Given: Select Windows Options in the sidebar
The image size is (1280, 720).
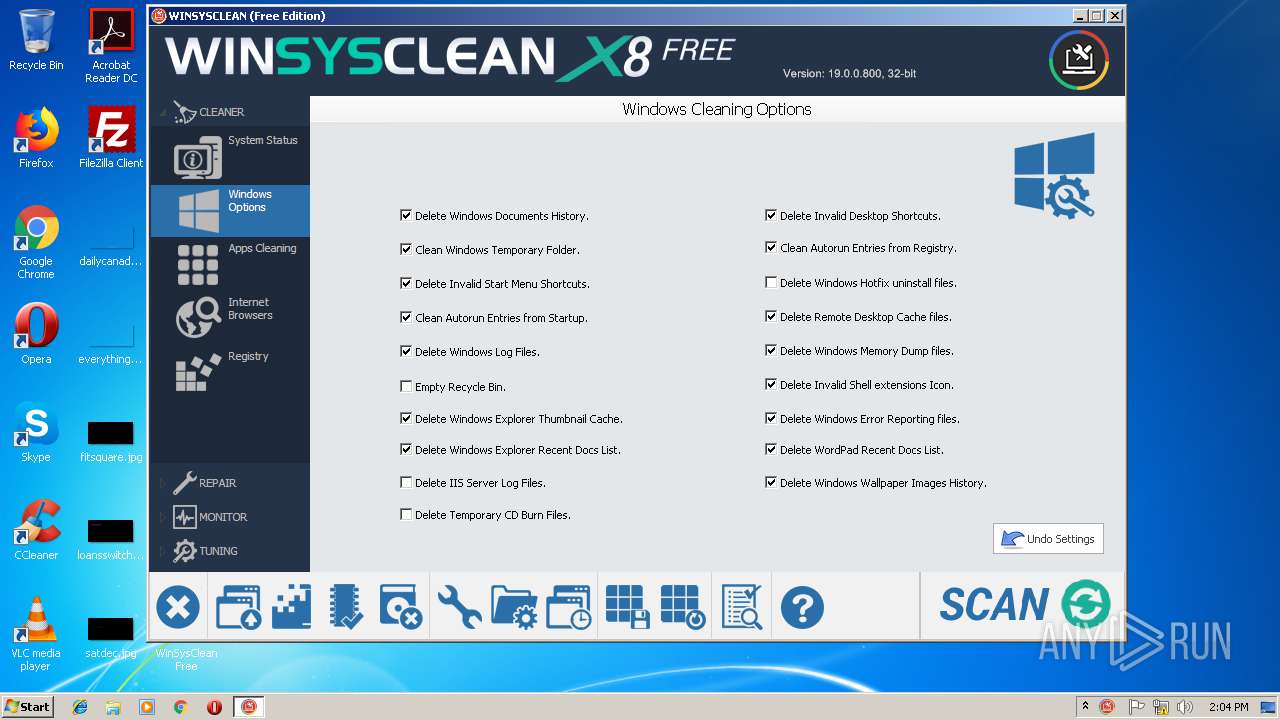Looking at the screenshot, I should (230, 210).
